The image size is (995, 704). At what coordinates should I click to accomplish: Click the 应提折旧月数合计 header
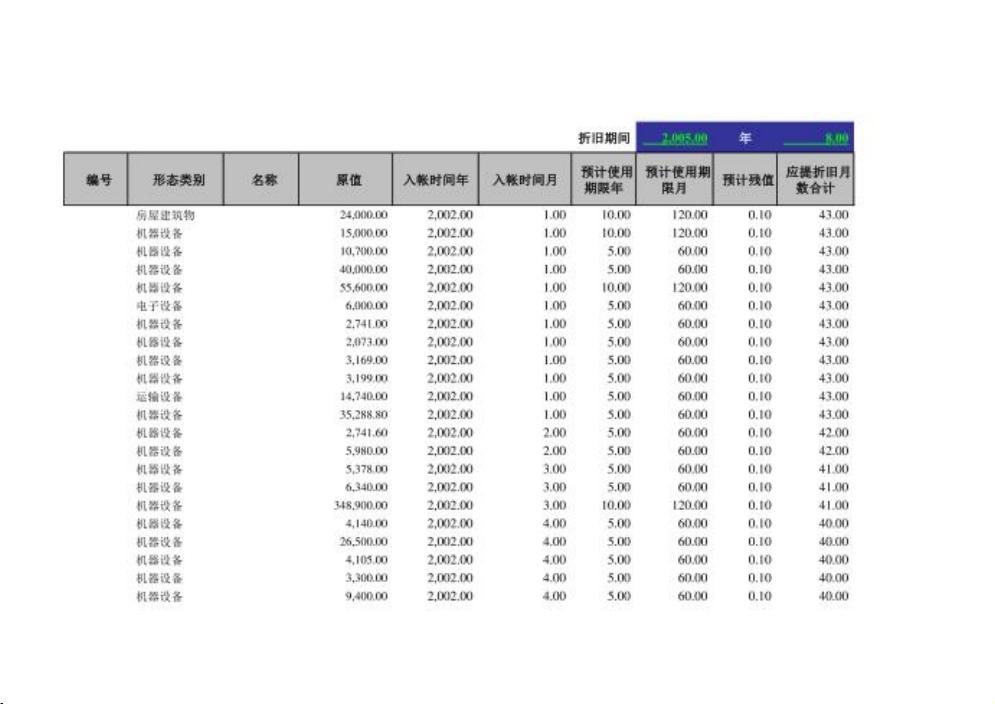tap(818, 179)
